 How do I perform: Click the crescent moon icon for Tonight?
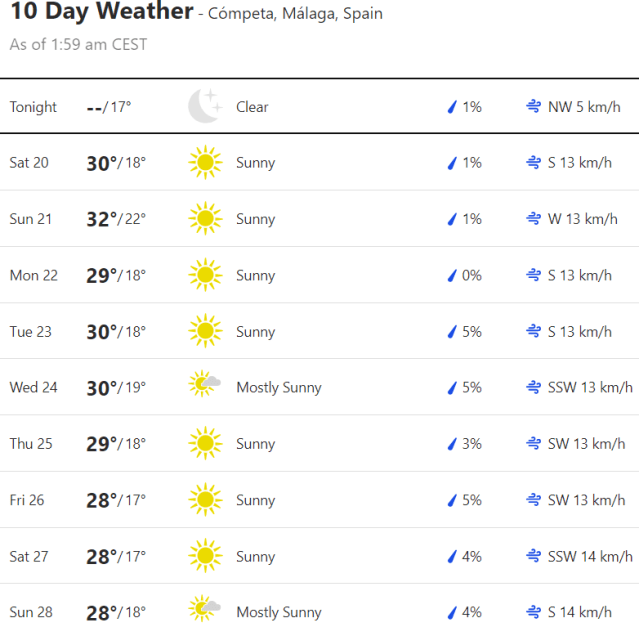click(x=204, y=106)
